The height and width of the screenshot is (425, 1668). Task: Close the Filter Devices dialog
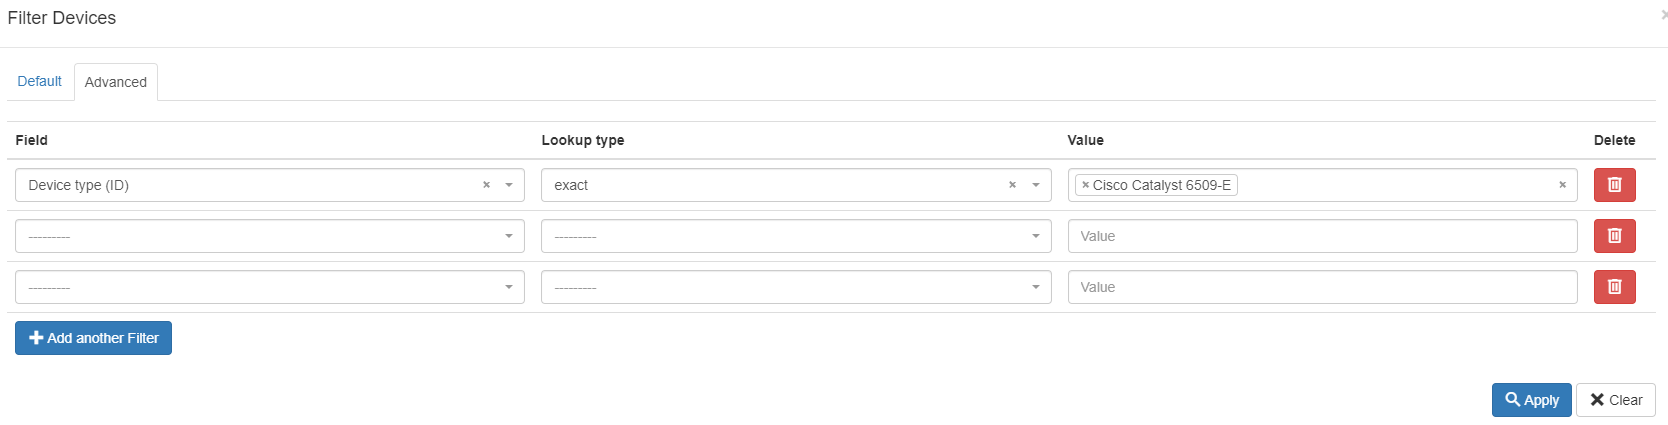pyautogui.click(x=1663, y=15)
